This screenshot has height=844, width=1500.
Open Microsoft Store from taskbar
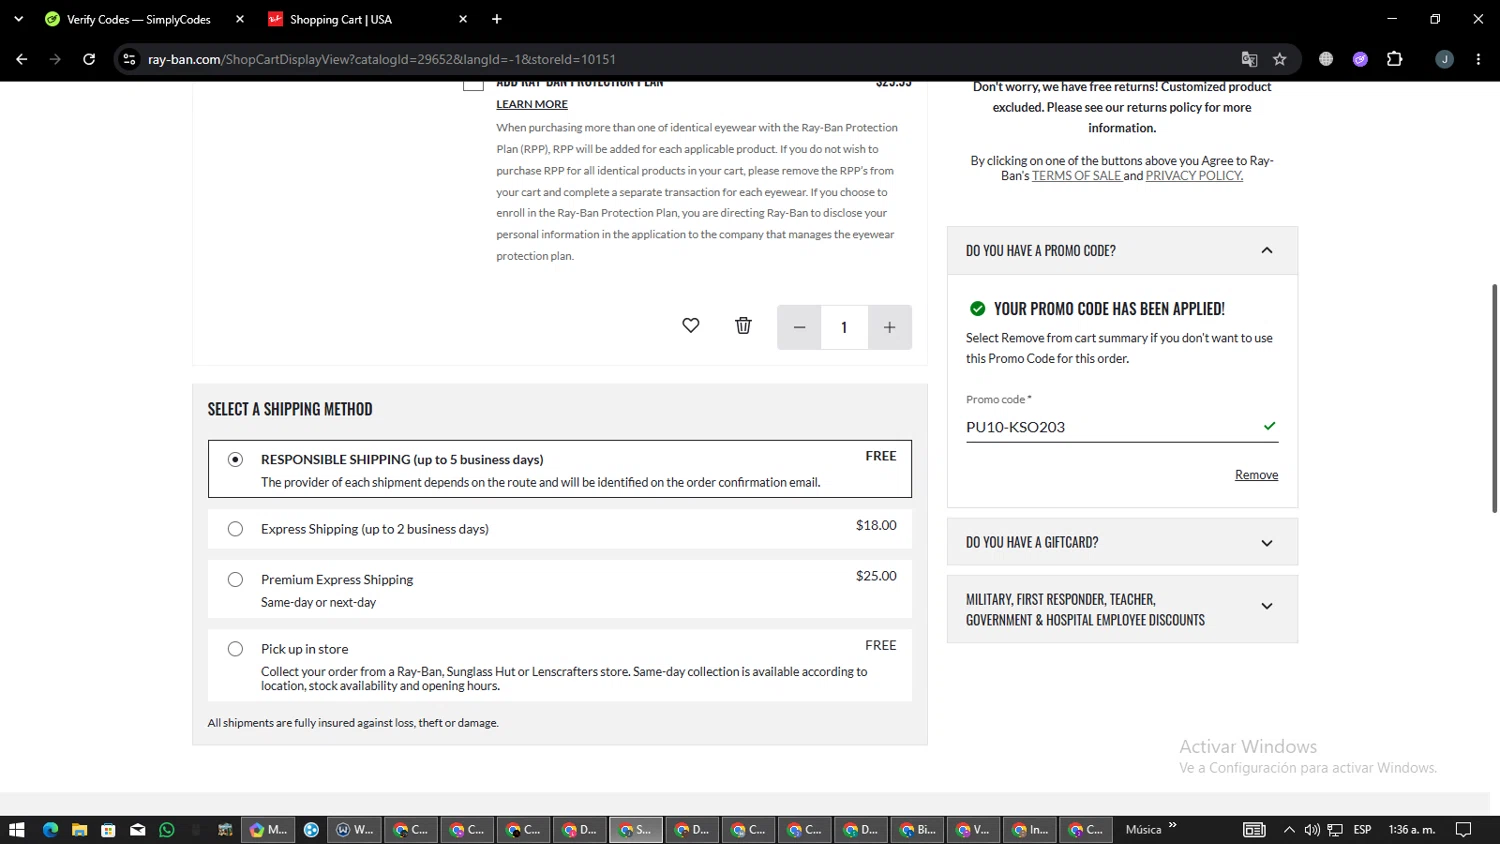108,830
